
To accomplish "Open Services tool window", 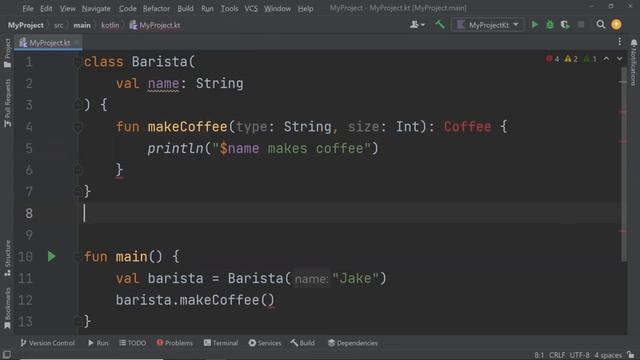I will (264, 343).
